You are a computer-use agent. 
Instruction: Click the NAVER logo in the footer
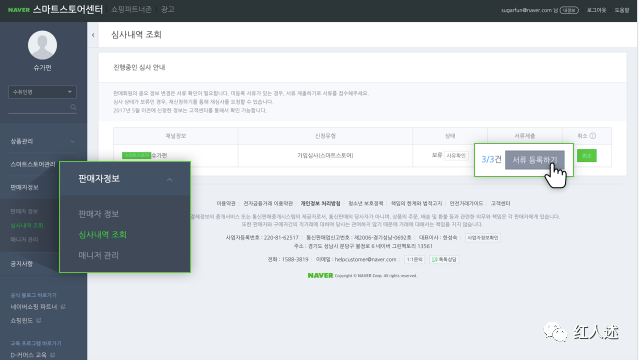click(320, 276)
